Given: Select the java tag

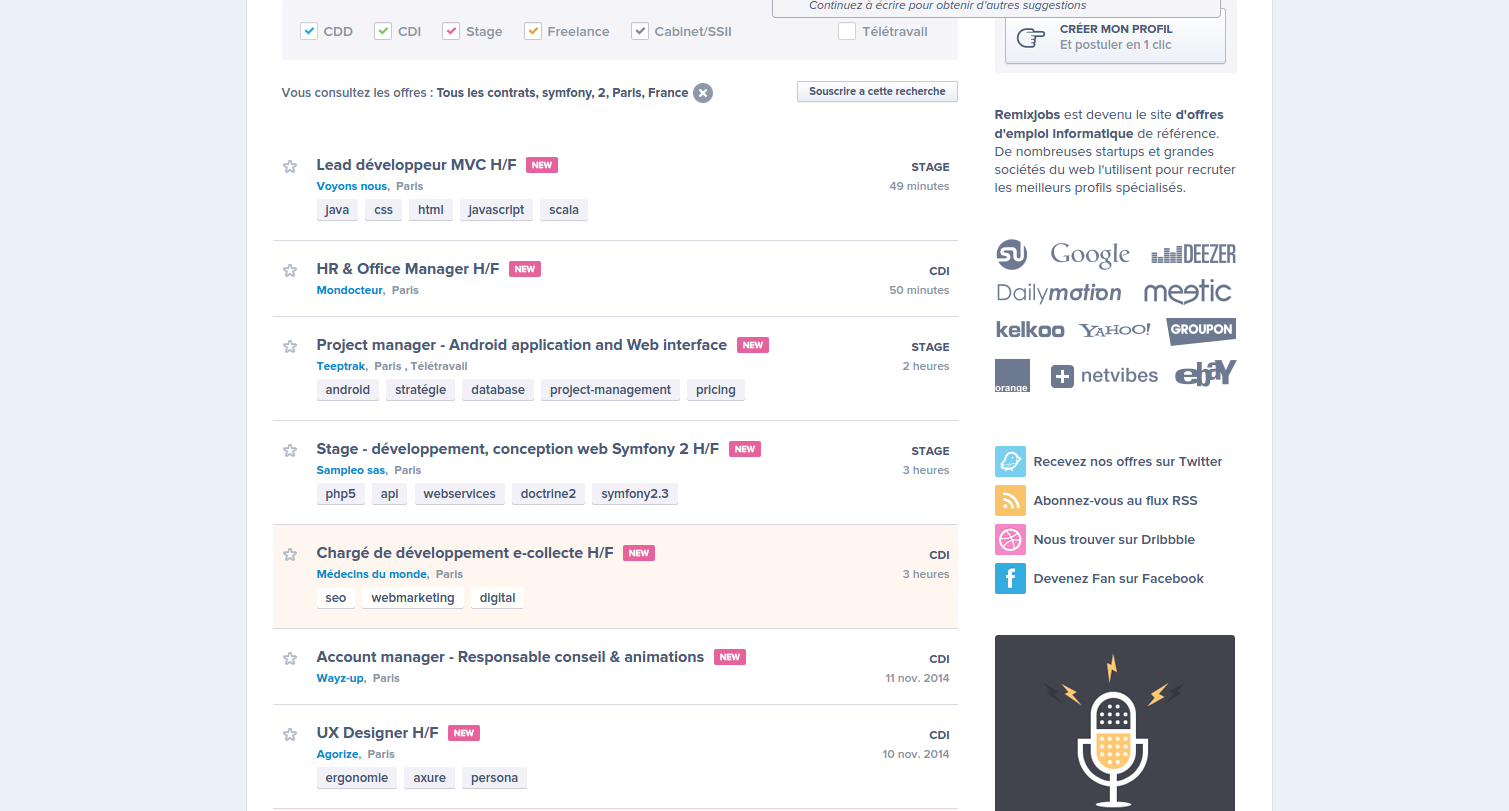Looking at the screenshot, I should pos(337,210).
